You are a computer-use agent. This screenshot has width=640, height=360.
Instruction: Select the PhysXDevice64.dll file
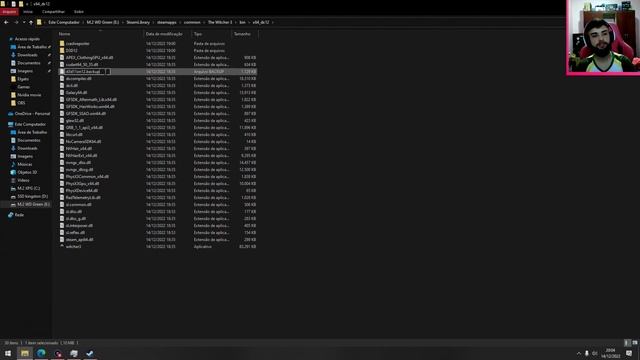[x=82, y=190]
